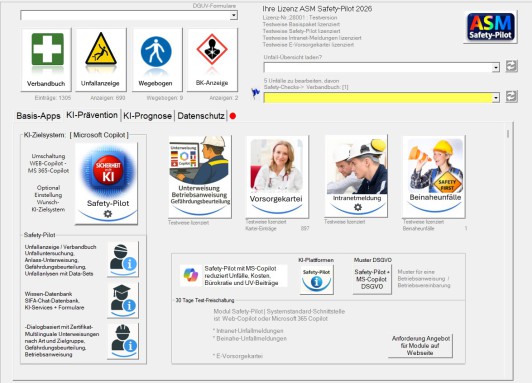Click the 'Umschaltung WEB-Copilot - MS 365-Copilot' text
The width and height of the screenshot is (532, 383).
point(49,163)
